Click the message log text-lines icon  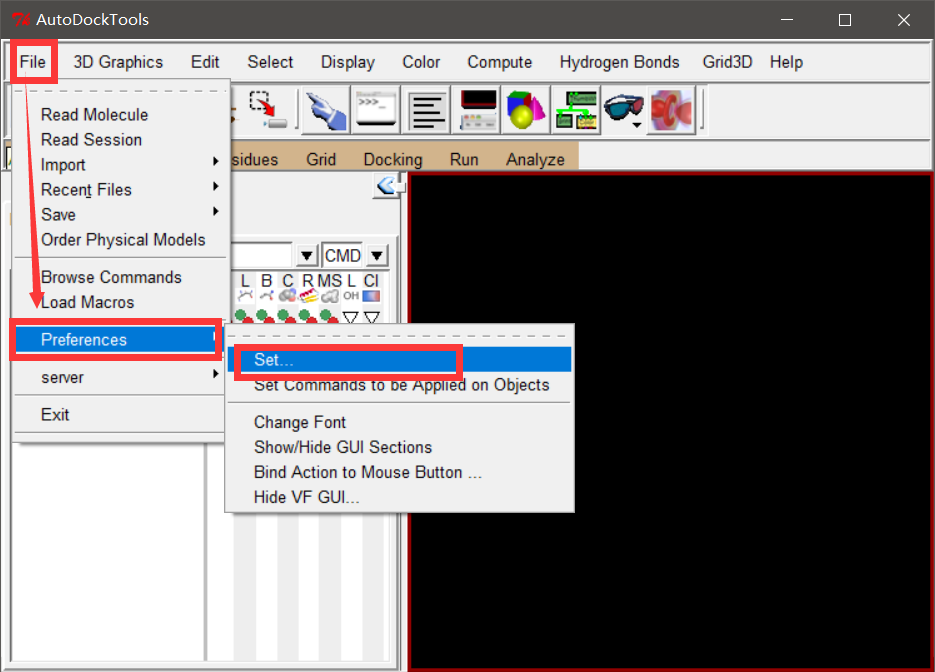click(428, 110)
